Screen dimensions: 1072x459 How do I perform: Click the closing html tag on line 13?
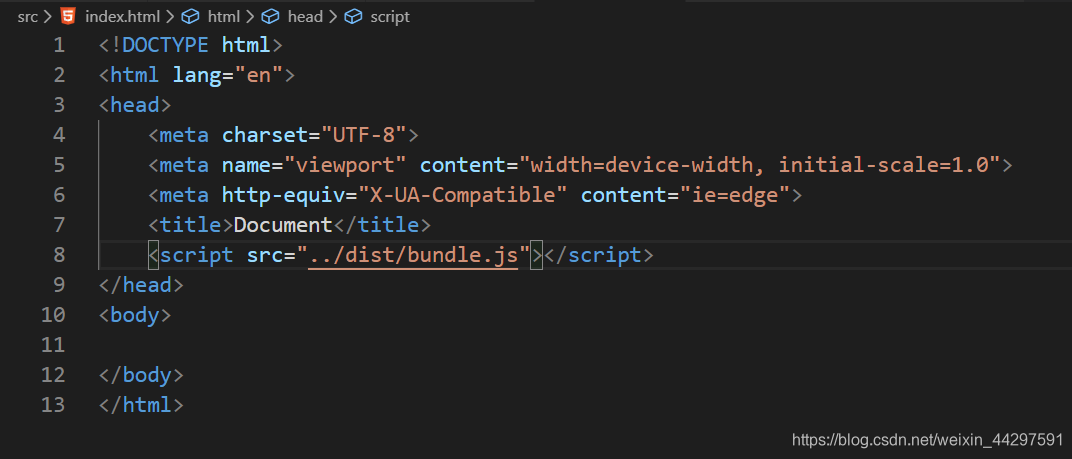point(141,405)
